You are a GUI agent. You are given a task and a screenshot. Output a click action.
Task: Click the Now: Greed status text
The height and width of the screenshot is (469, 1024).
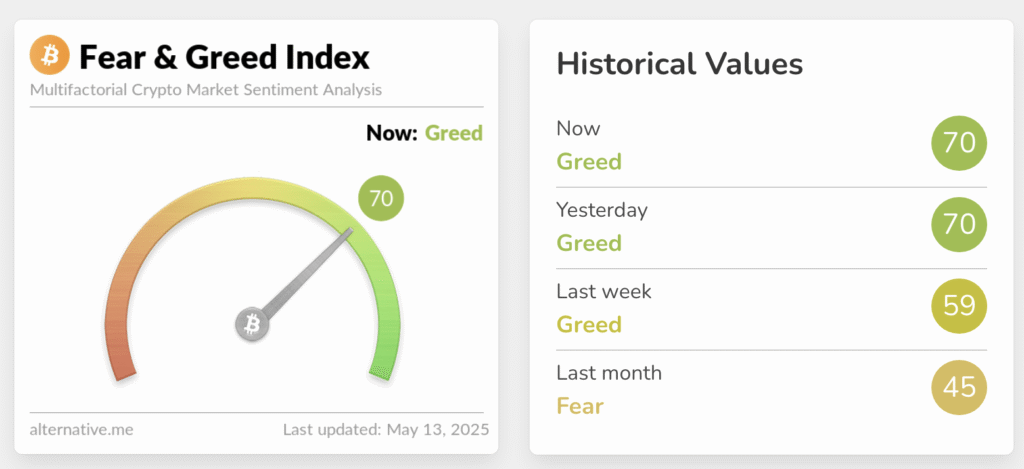pos(424,133)
